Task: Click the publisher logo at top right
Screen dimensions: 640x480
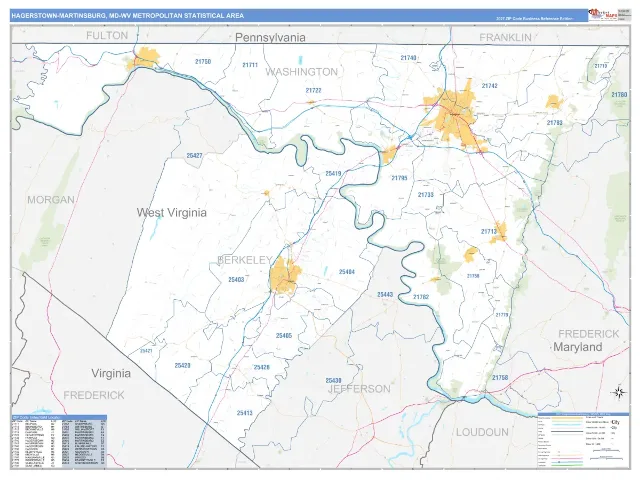Action: click(602, 15)
